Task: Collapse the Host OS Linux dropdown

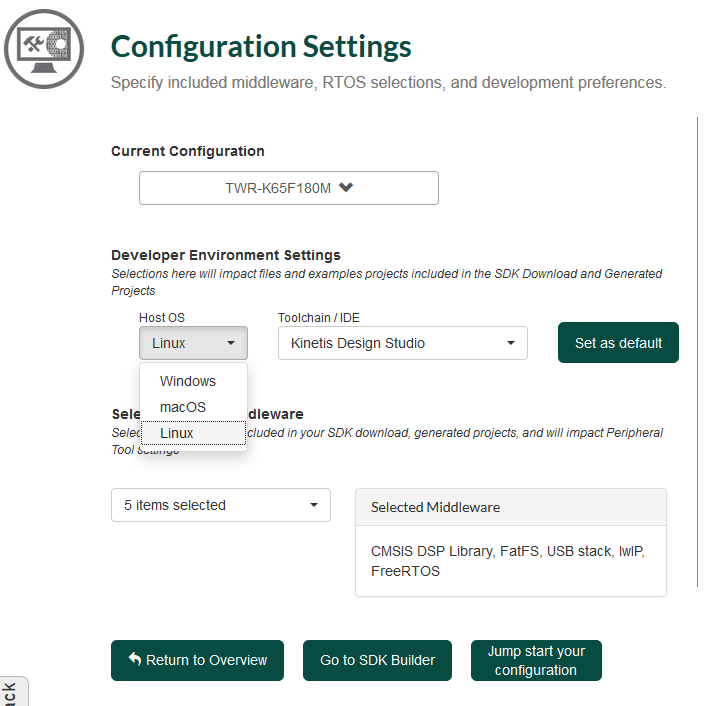Action: tap(192, 343)
